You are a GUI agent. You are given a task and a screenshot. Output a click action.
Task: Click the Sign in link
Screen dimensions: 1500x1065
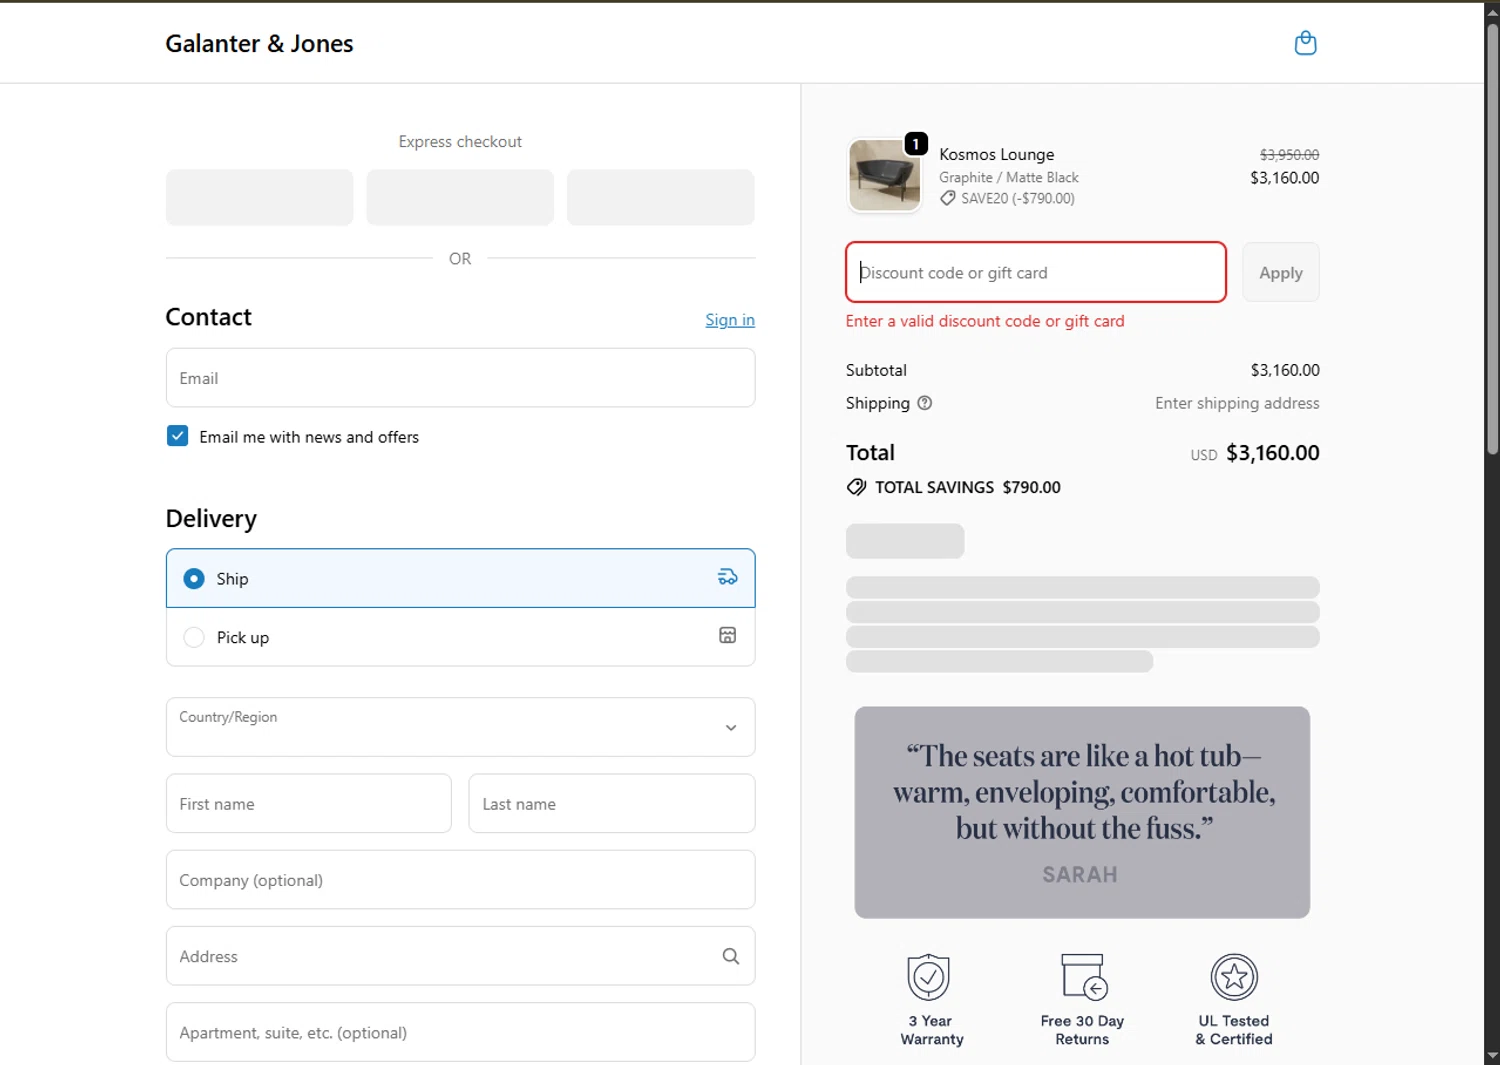(730, 320)
